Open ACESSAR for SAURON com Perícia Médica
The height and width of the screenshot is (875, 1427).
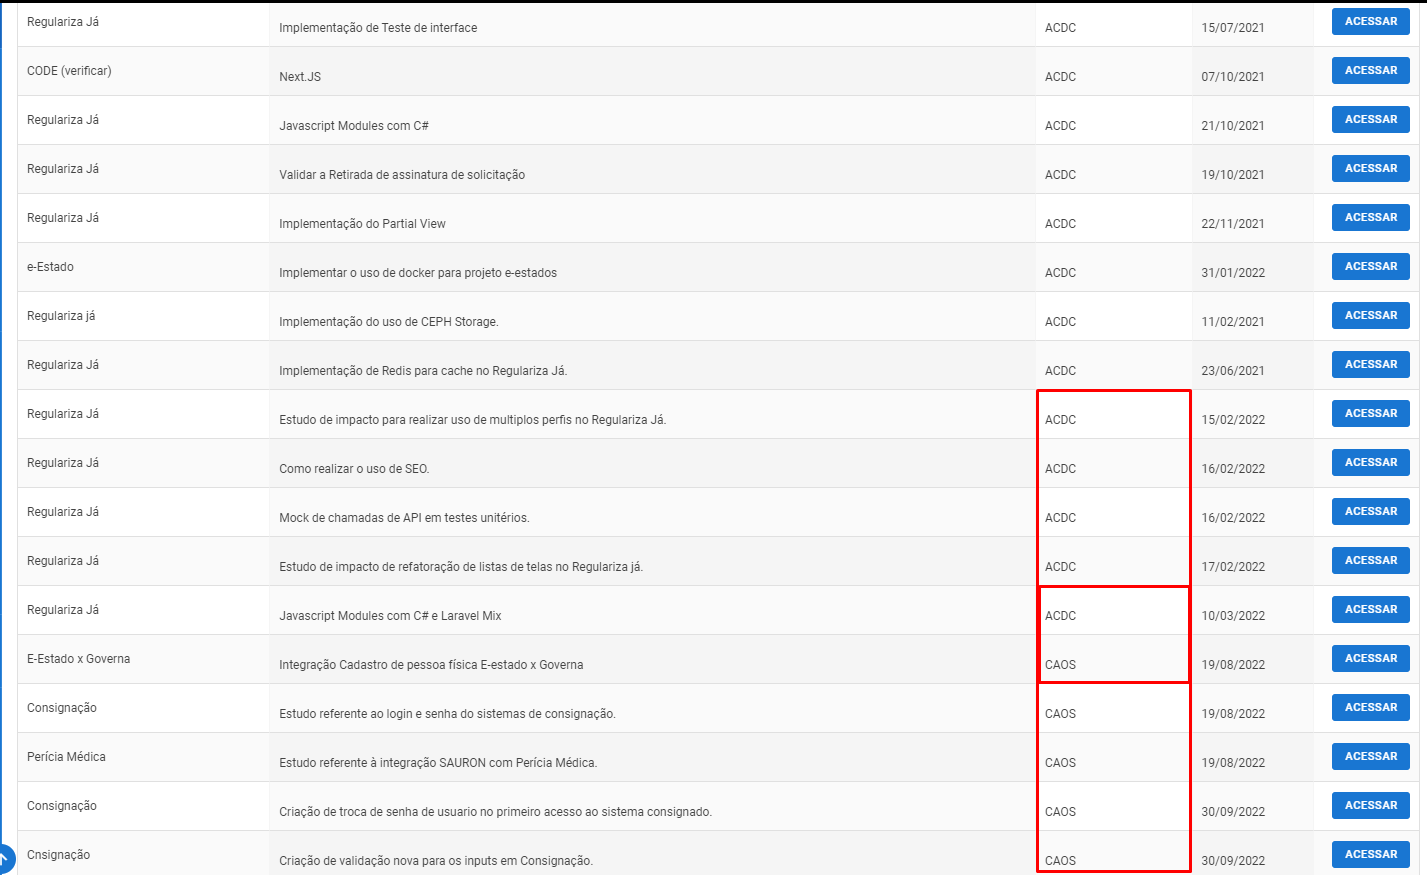pos(1370,756)
